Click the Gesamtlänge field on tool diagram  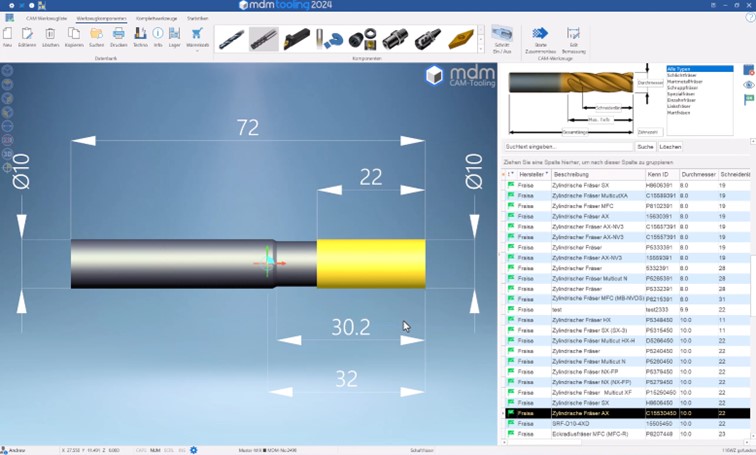575,132
